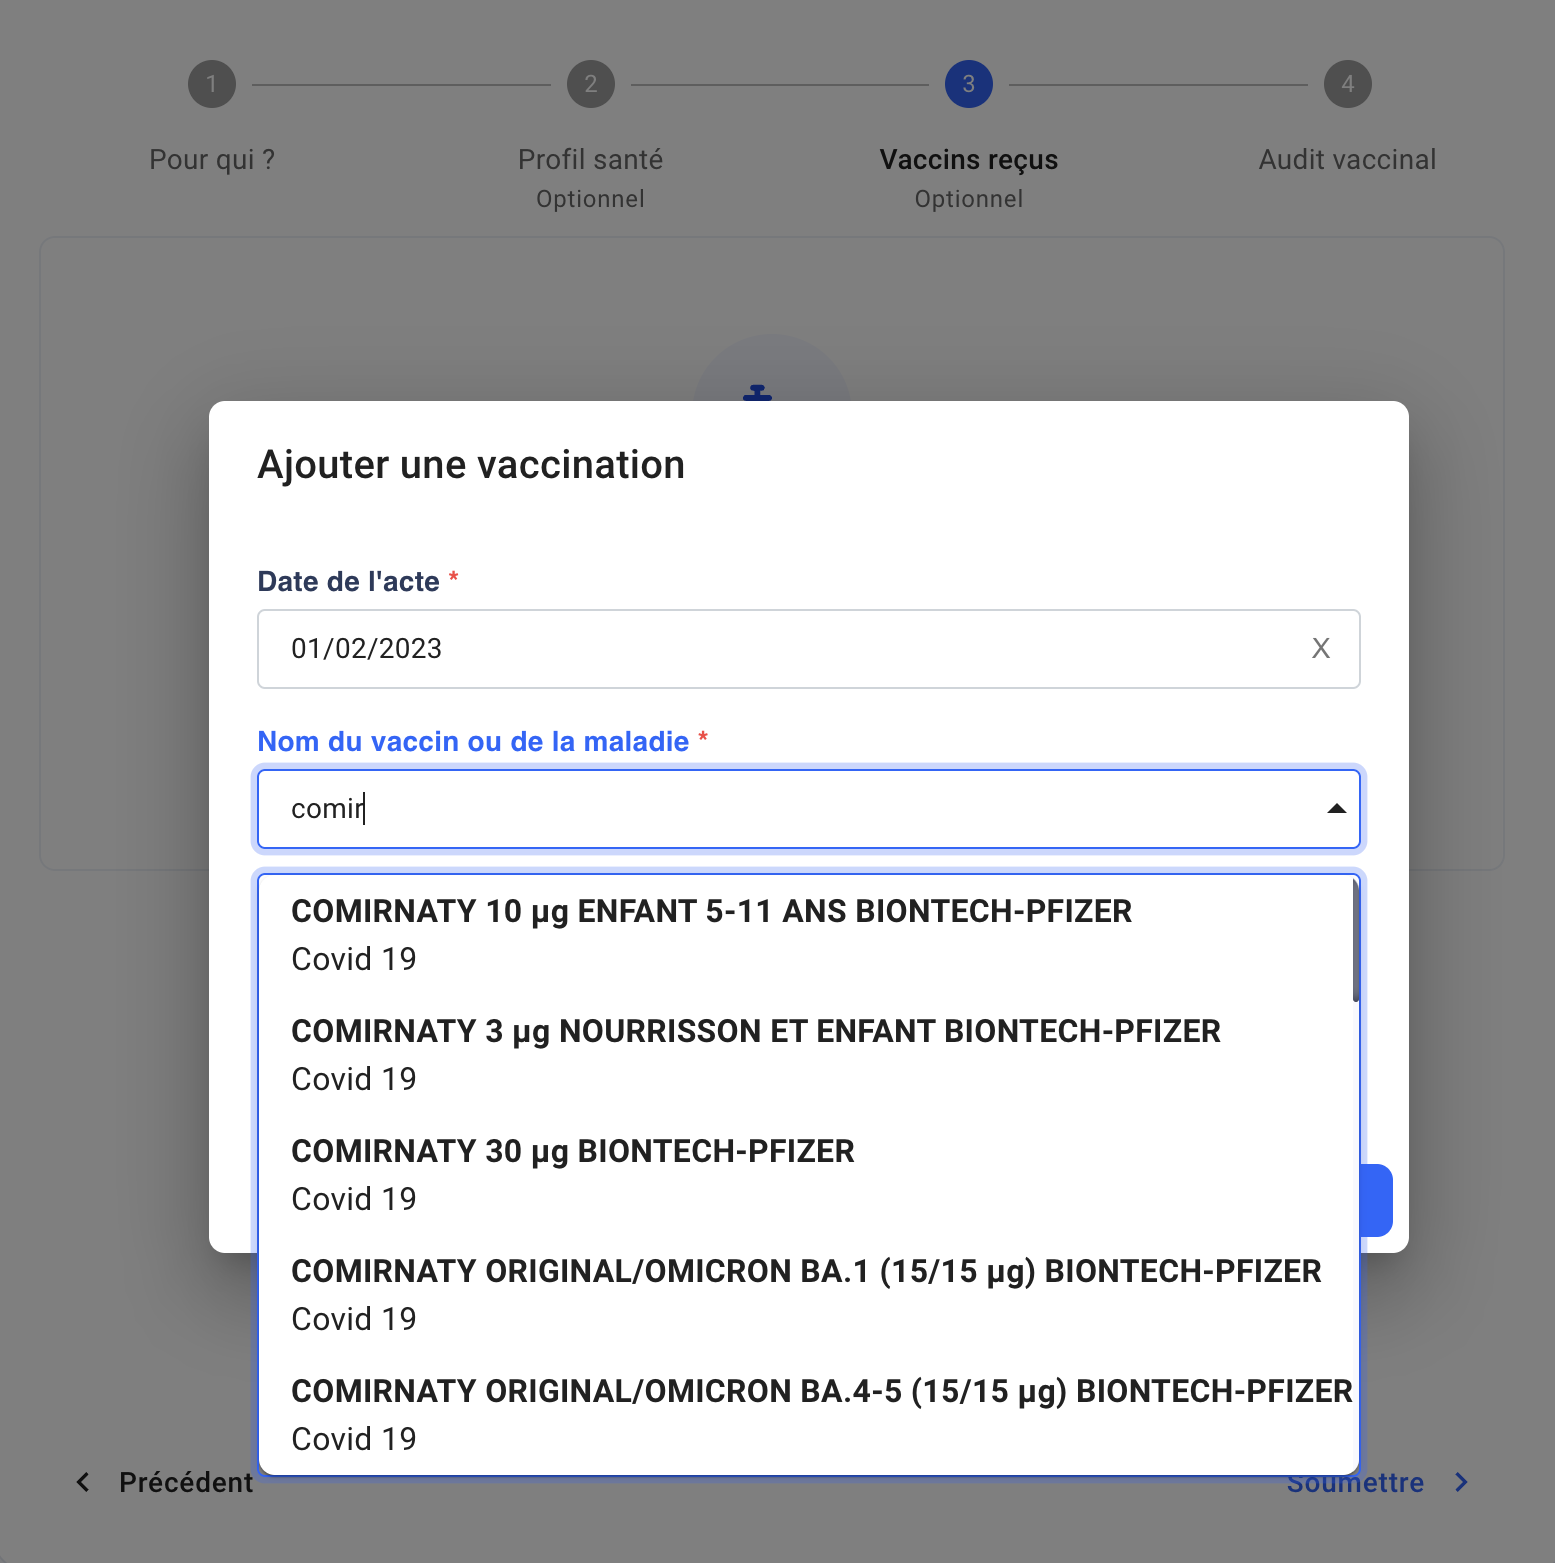This screenshot has height=1563, width=1555.
Task: Click step 3 circle Vaccins reçus
Action: tap(969, 84)
